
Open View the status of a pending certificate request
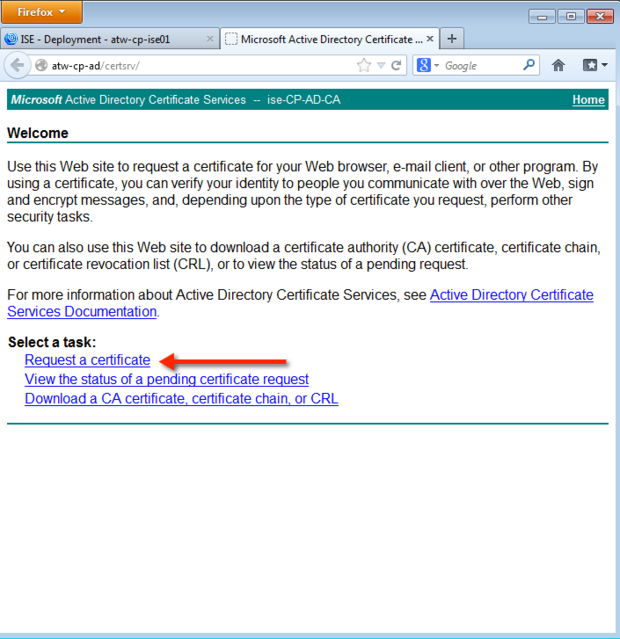[166, 379]
